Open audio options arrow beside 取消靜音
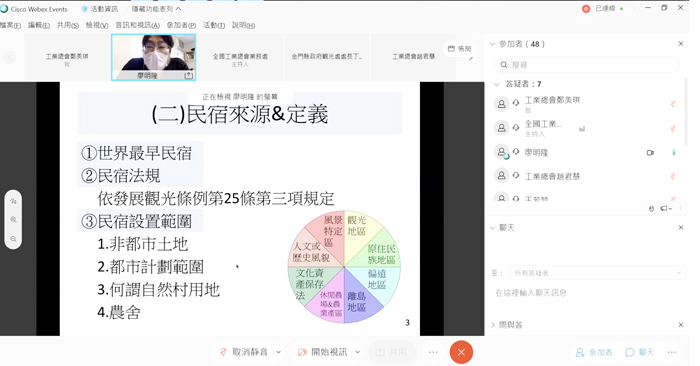Image resolution: width=700 pixels, height=366 pixels. [279, 352]
